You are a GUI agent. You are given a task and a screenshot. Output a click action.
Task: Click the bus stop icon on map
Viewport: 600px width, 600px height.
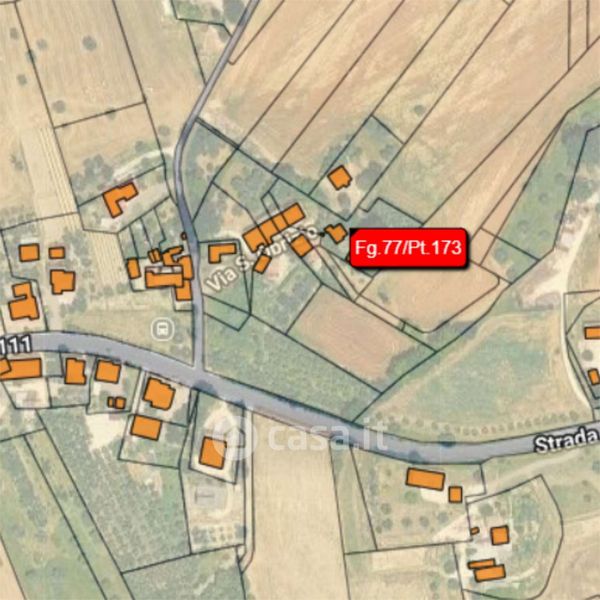(163, 329)
